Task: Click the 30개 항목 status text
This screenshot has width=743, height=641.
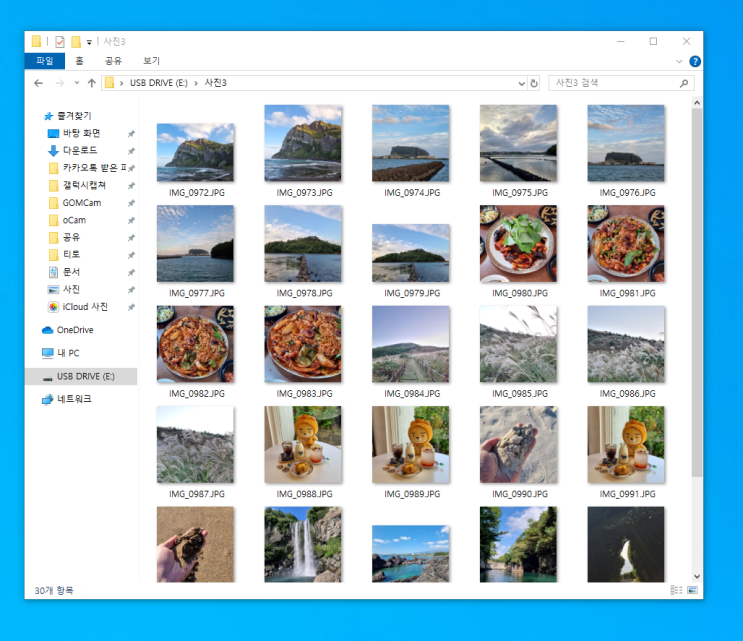Action: tap(54, 590)
